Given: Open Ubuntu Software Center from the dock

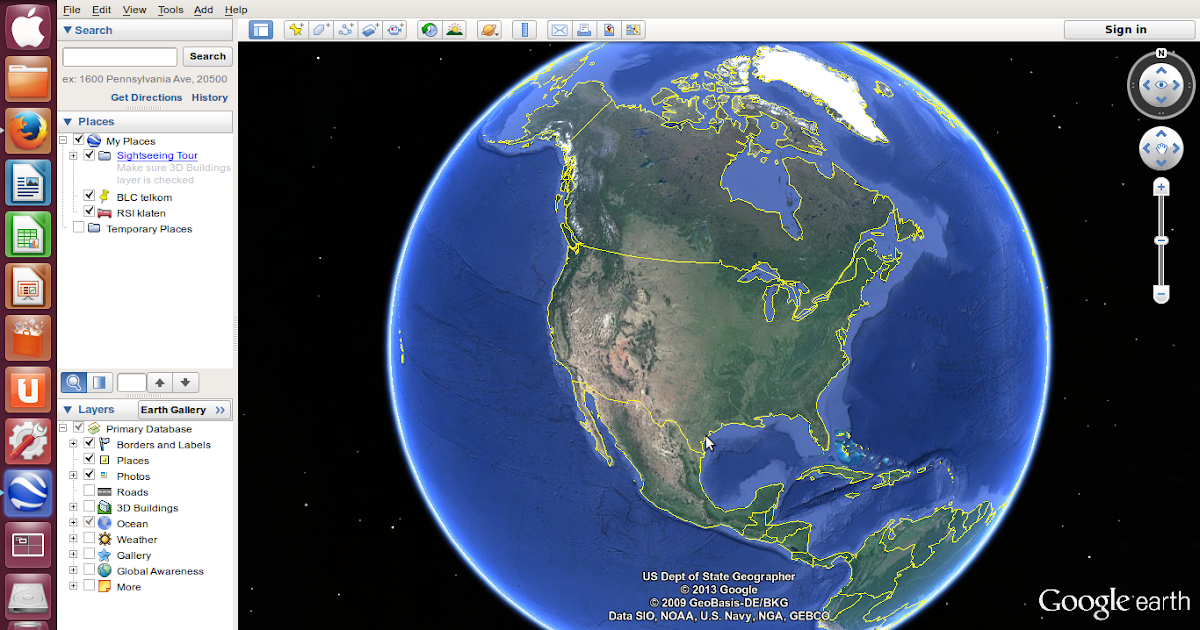Looking at the screenshot, I should pos(28,338).
